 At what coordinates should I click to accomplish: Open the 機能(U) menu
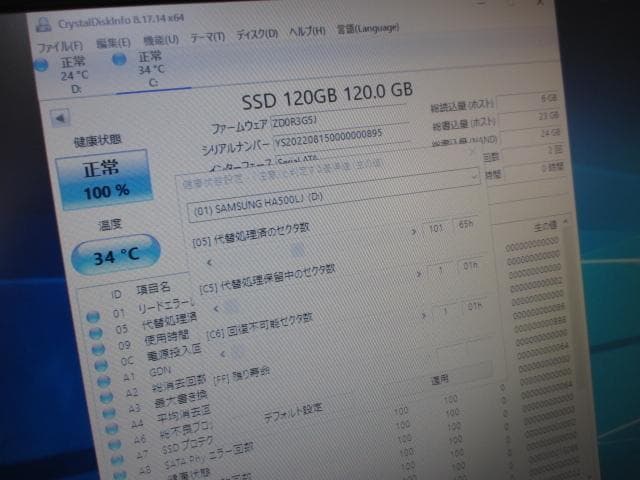tap(161, 40)
